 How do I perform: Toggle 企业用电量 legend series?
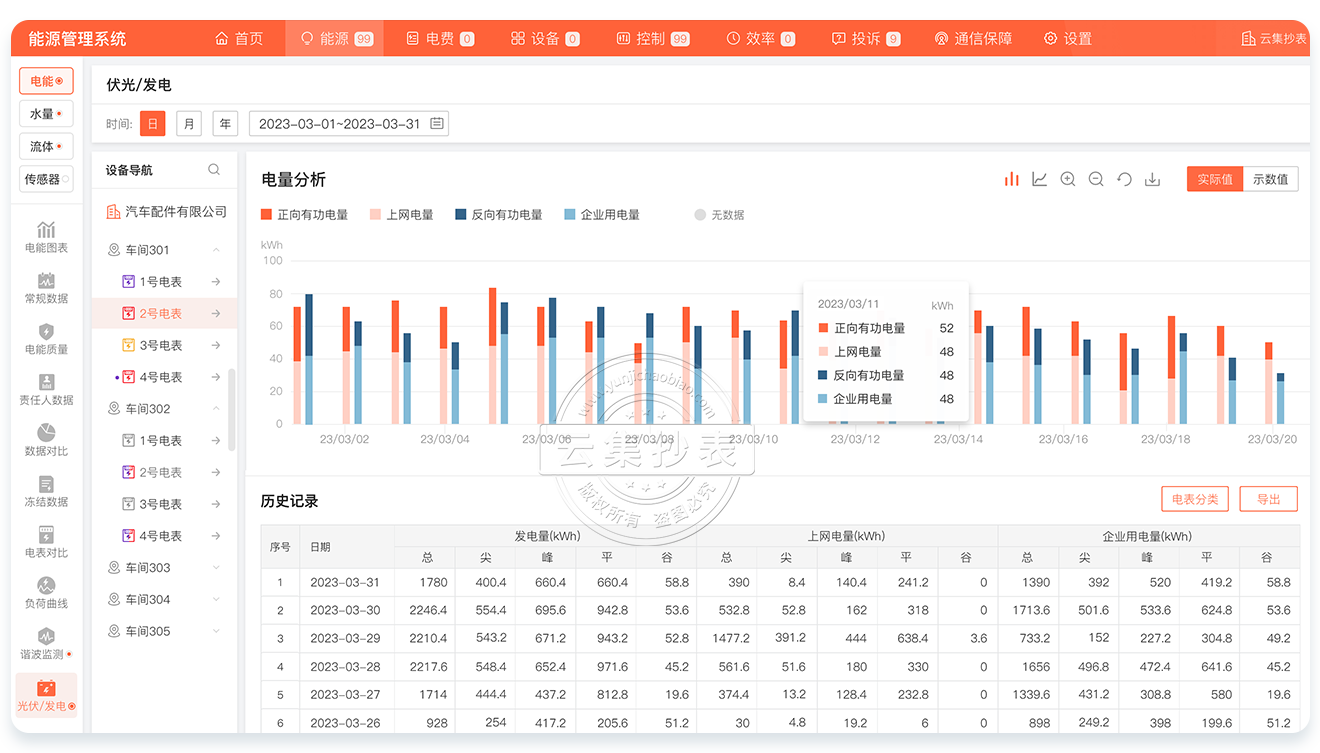(602, 215)
